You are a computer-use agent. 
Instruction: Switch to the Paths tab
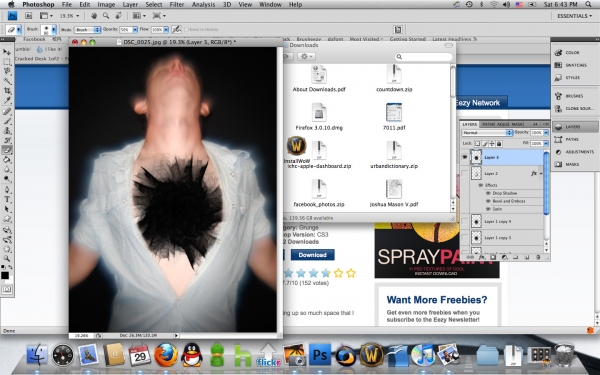point(488,124)
